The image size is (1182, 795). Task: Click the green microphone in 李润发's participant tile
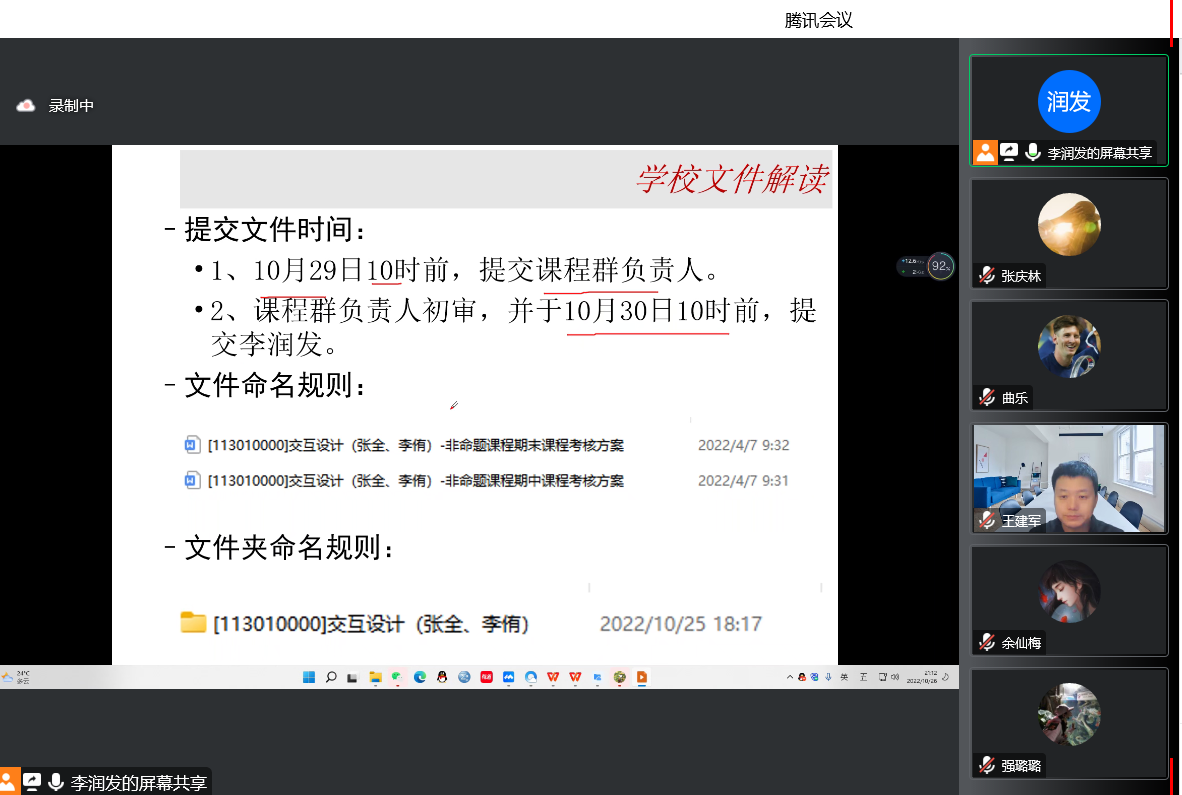click(x=1033, y=152)
